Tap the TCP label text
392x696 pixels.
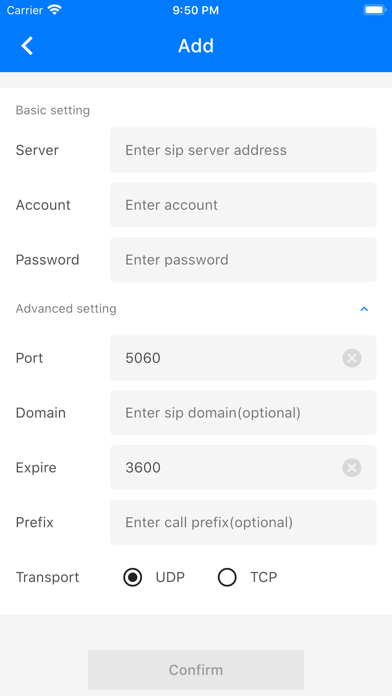[x=264, y=577]
